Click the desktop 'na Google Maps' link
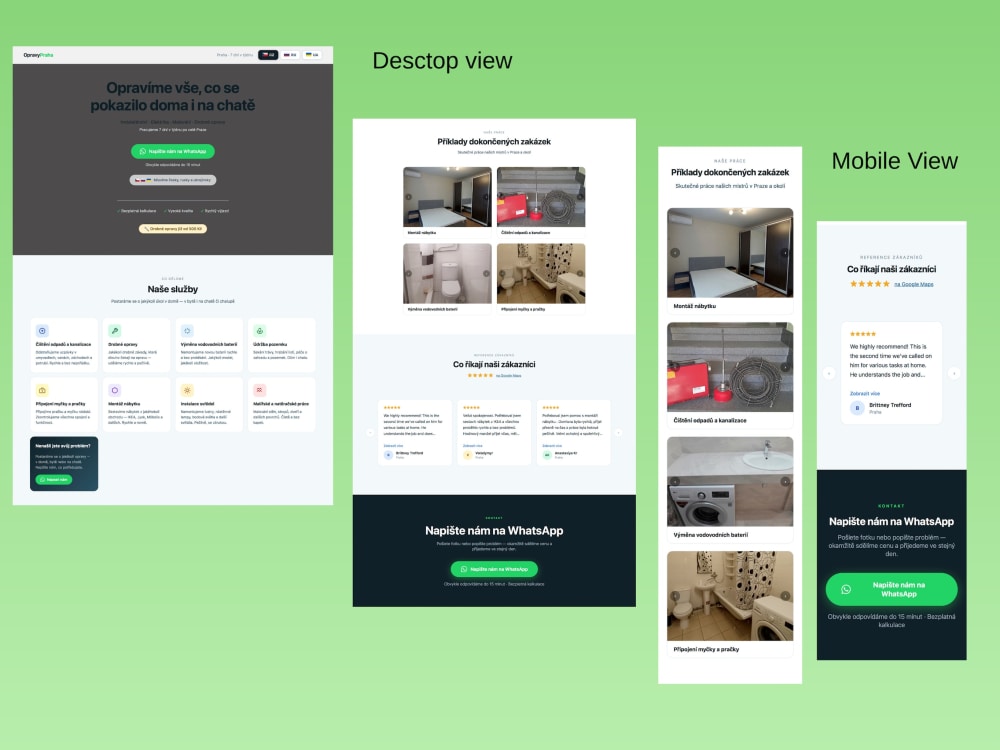 click(x=508, y=376)
